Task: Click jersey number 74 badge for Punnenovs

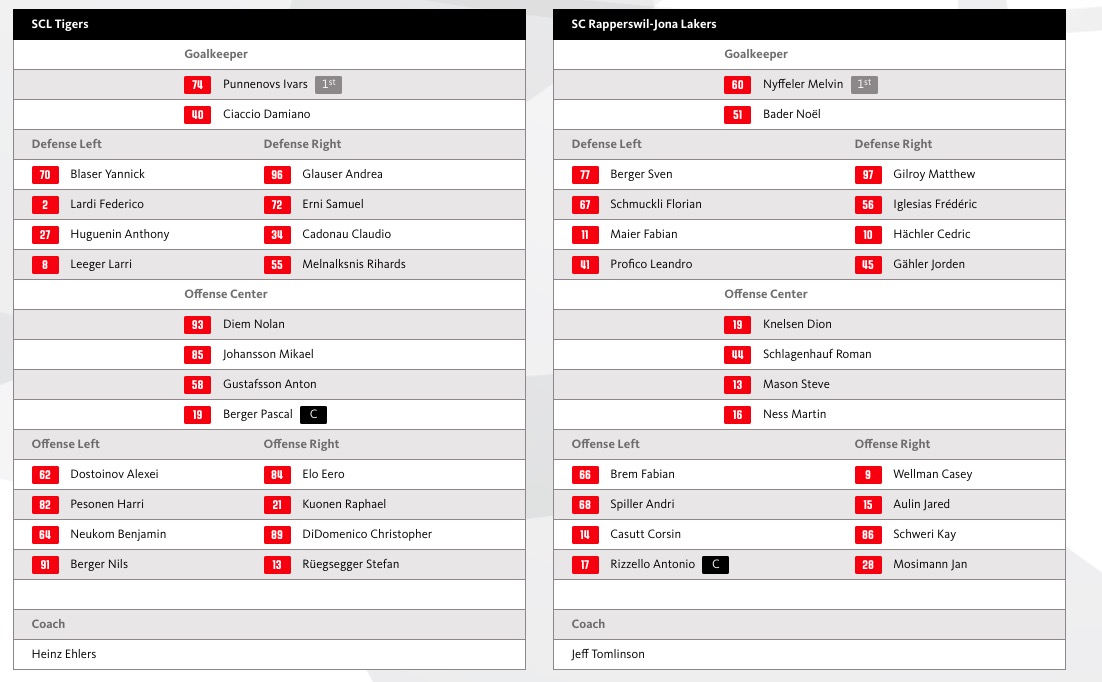Action: 197,85
